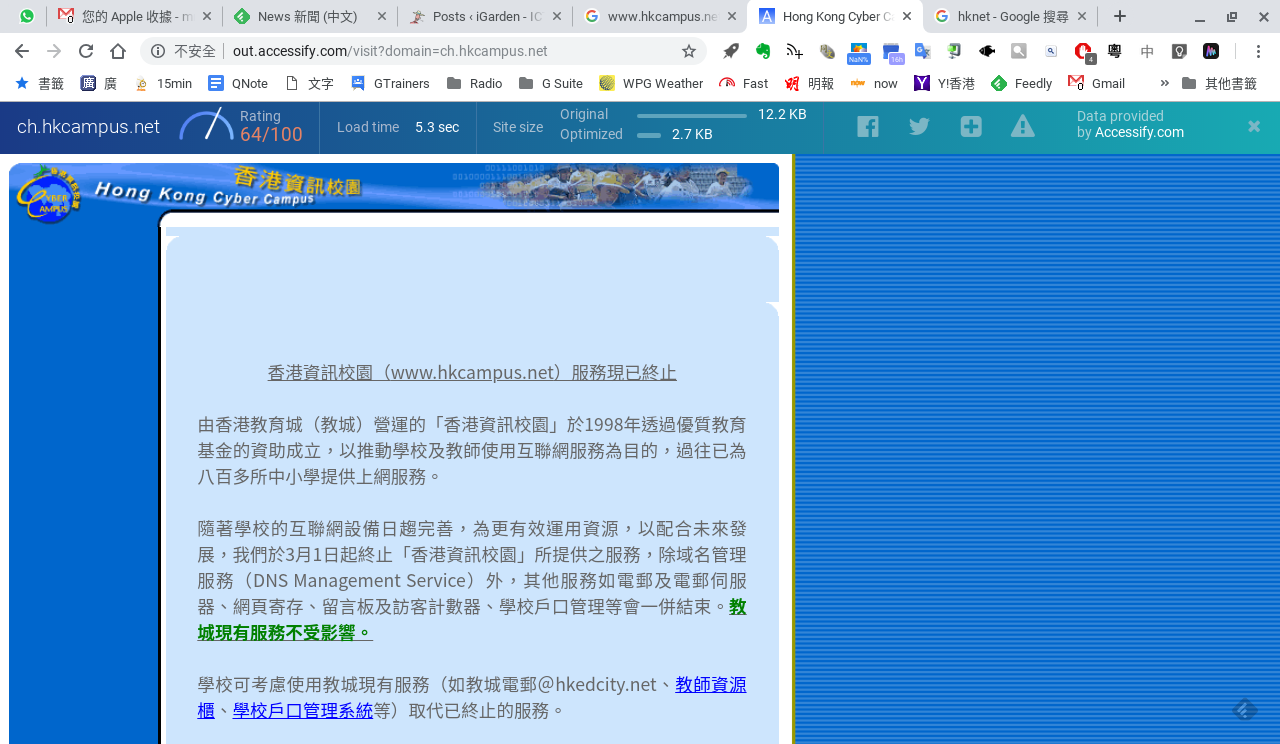Viewport: 1280px width, 744px height.
Task: Open the Chrome three-dot menu
Action: pos(1258,51)
